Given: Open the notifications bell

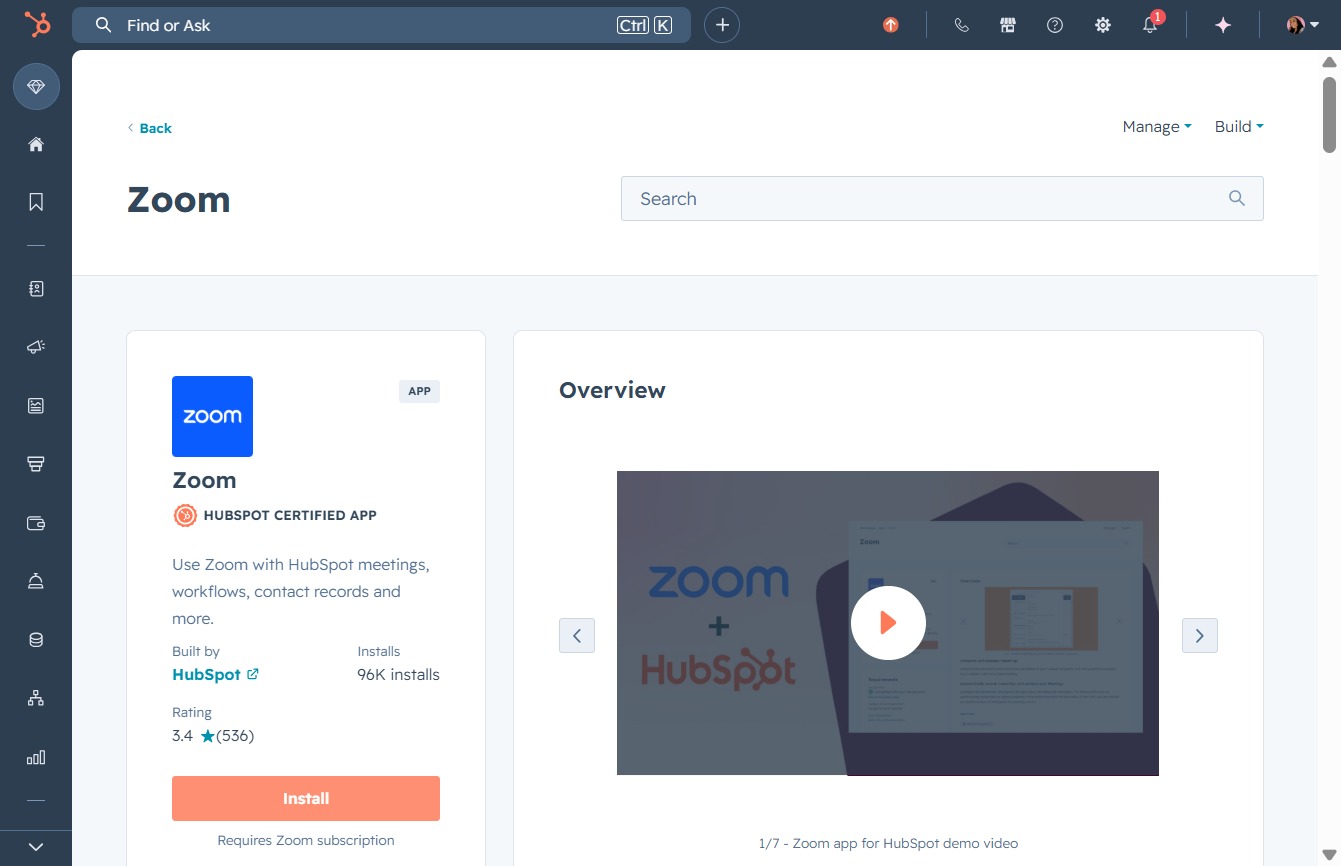Looking at the screenshot, I should coord(1150,25).
